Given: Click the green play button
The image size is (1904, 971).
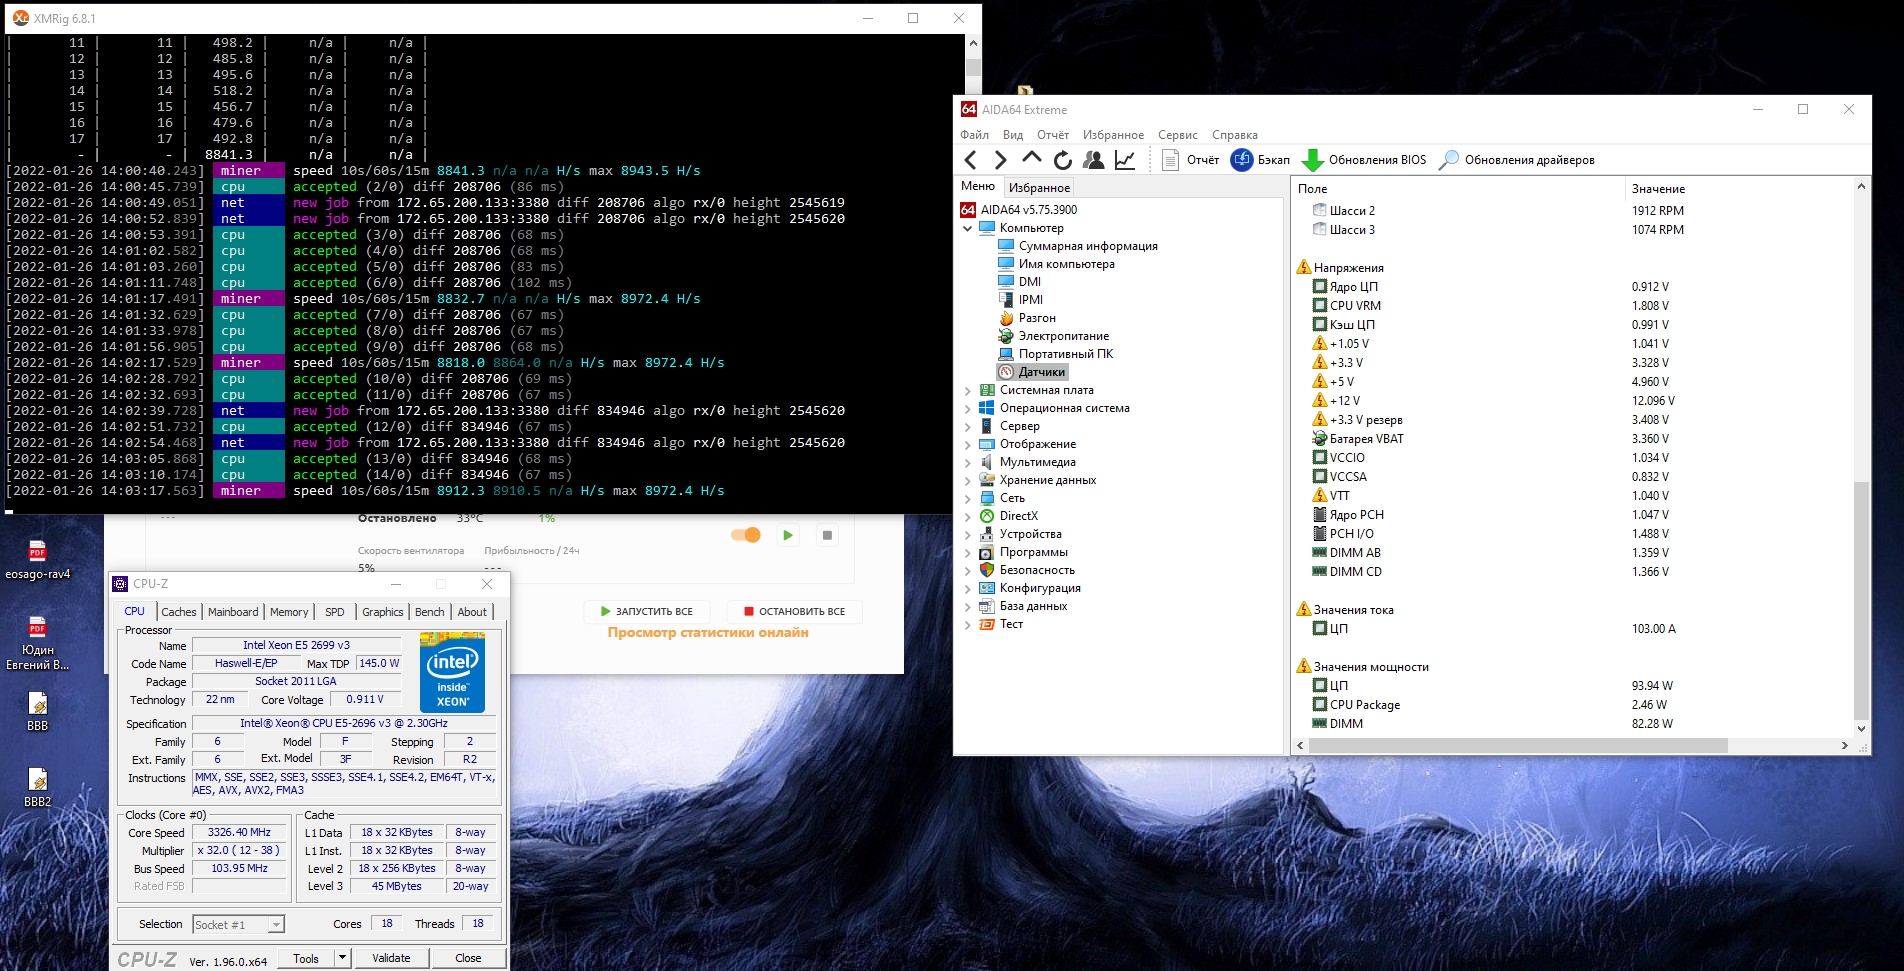Looking at the screenshot, I should click(788, 535).
